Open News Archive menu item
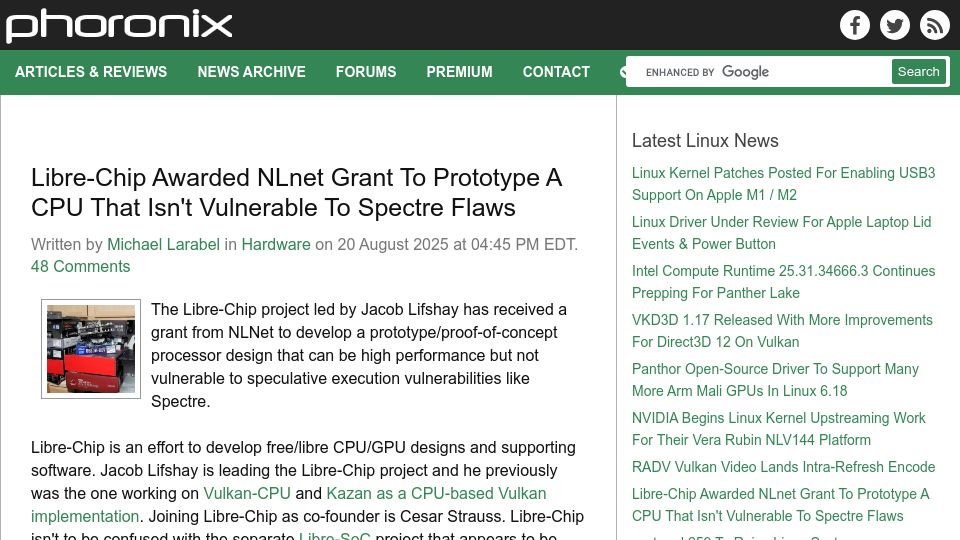960x540 pixels. click(251, 72)
